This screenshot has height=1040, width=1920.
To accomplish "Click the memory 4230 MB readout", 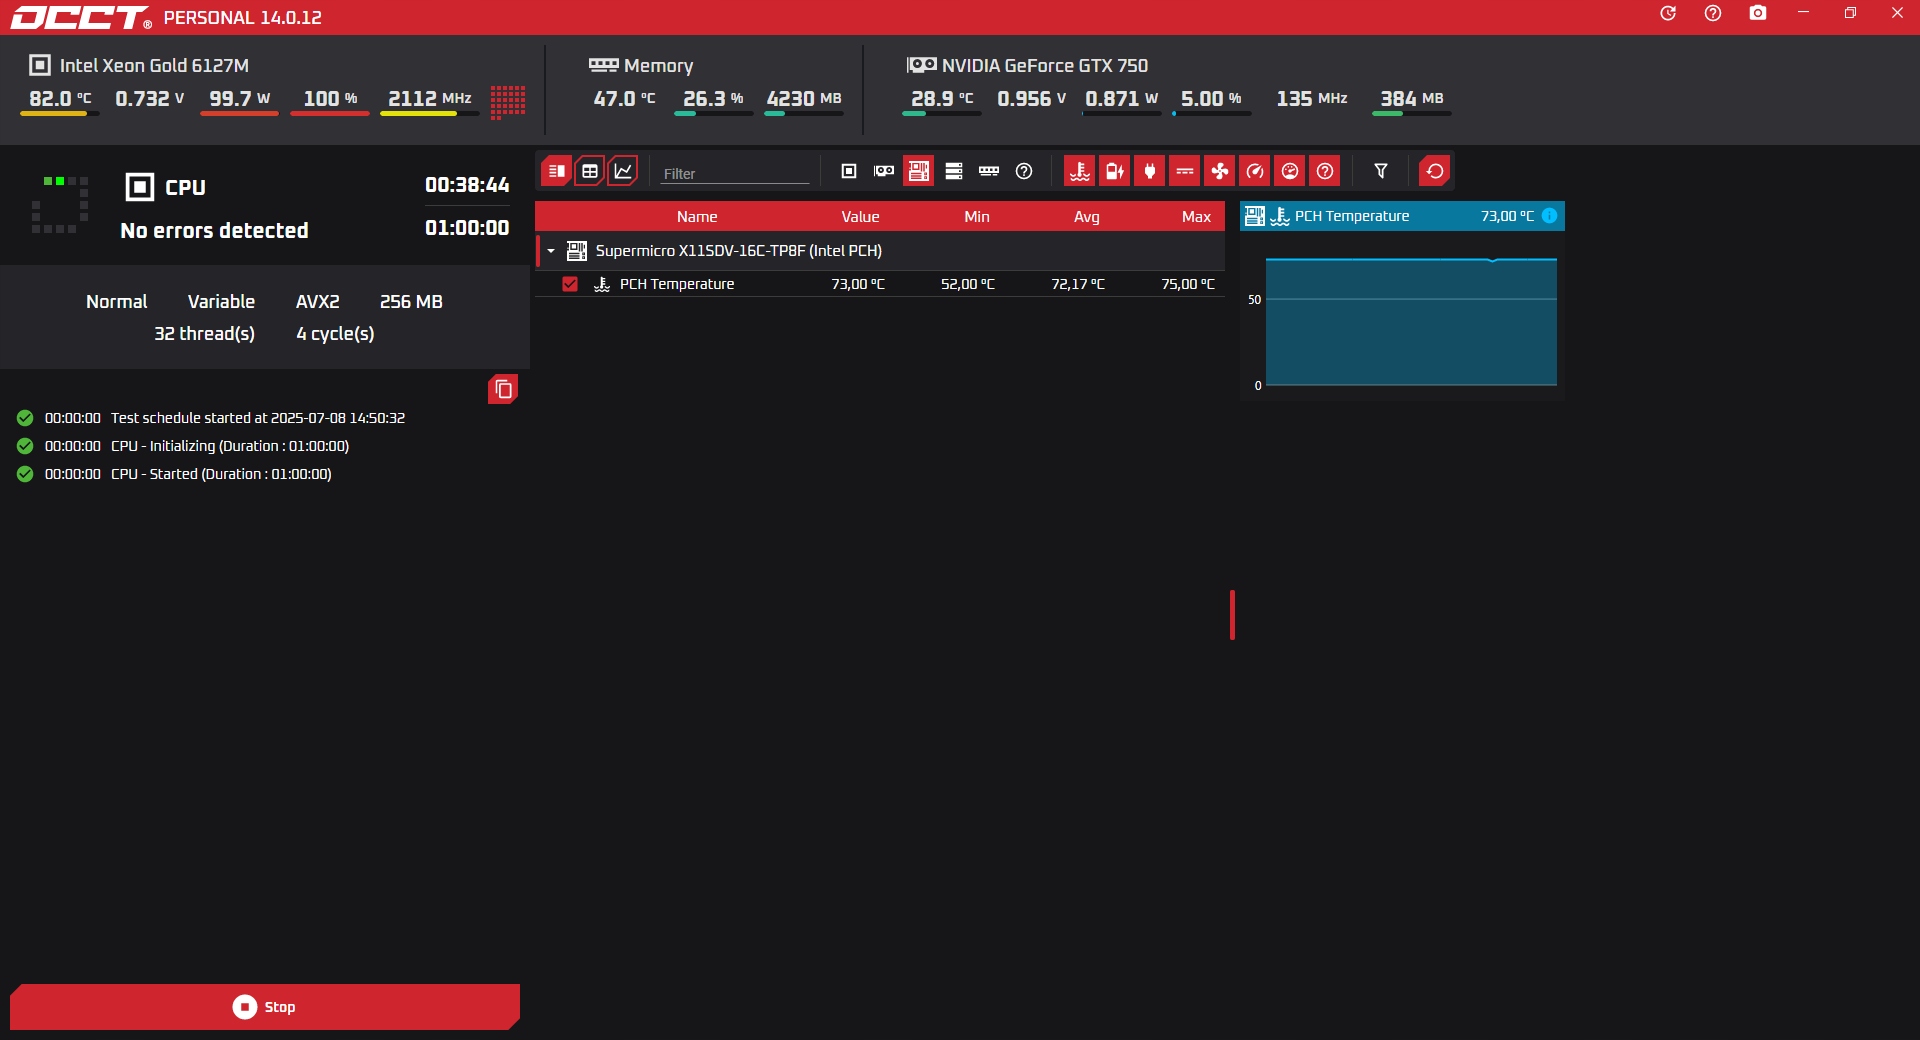I will pyautogui.click(x=804, y=99).
